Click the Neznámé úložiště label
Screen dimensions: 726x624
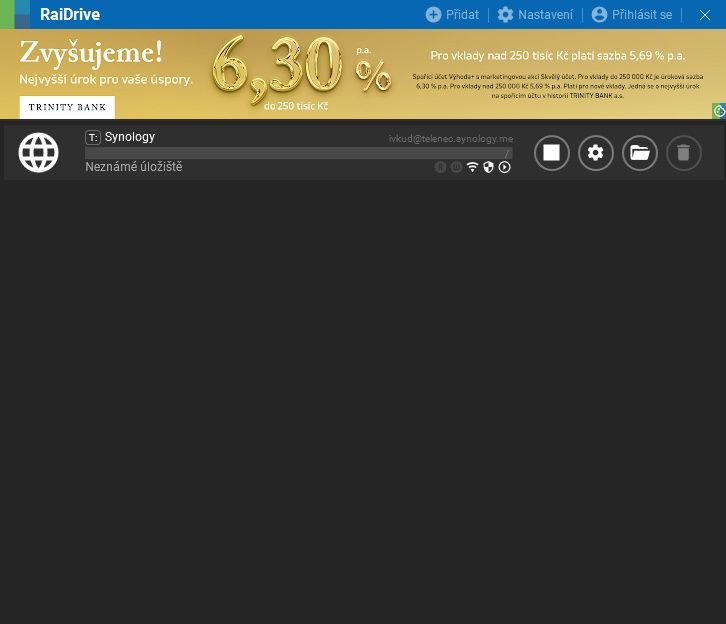click(134, 167)
